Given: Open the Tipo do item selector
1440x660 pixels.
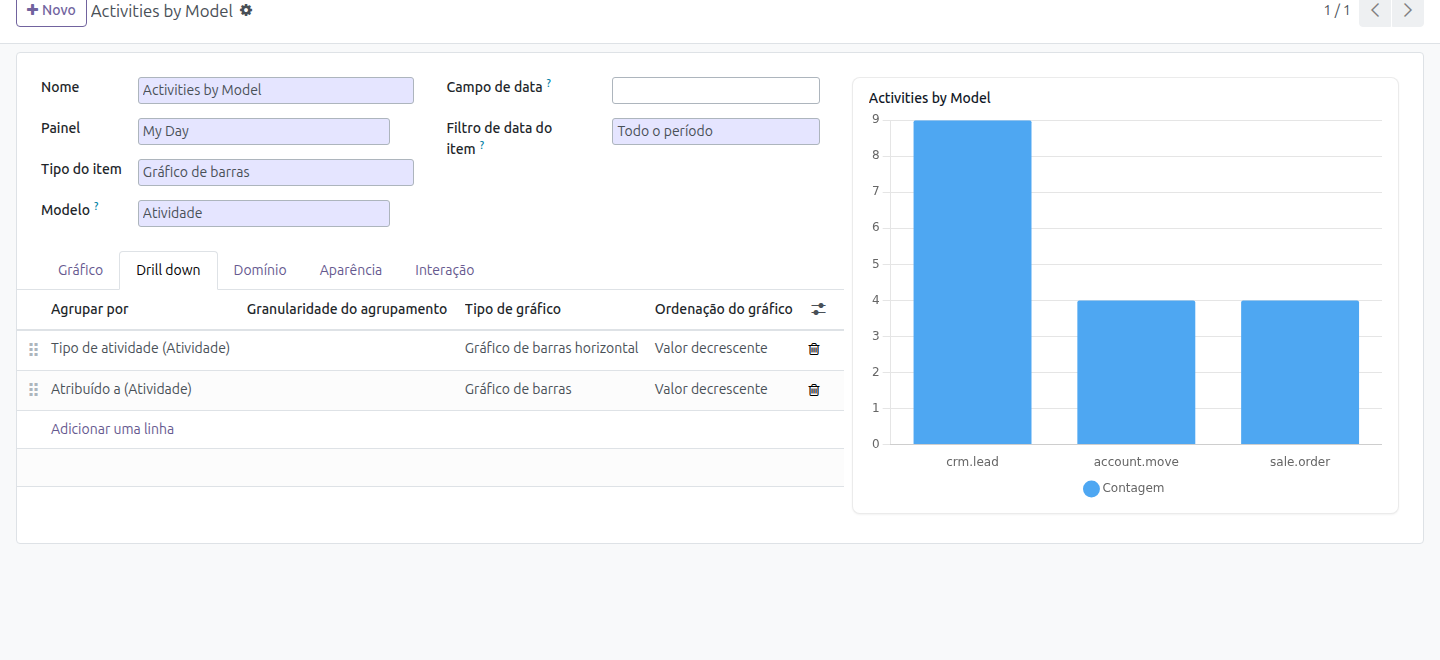Looking at the screenshot, I should click(x=276, y=172).
